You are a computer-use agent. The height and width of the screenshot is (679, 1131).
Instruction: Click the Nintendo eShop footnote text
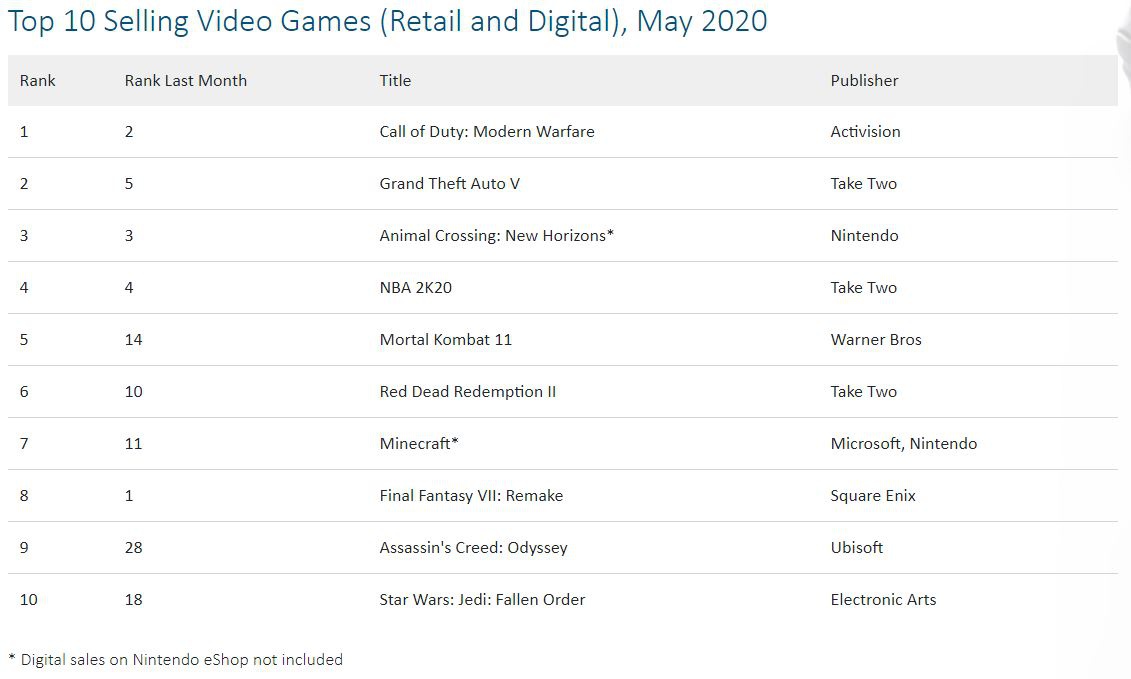pos(175,660)
